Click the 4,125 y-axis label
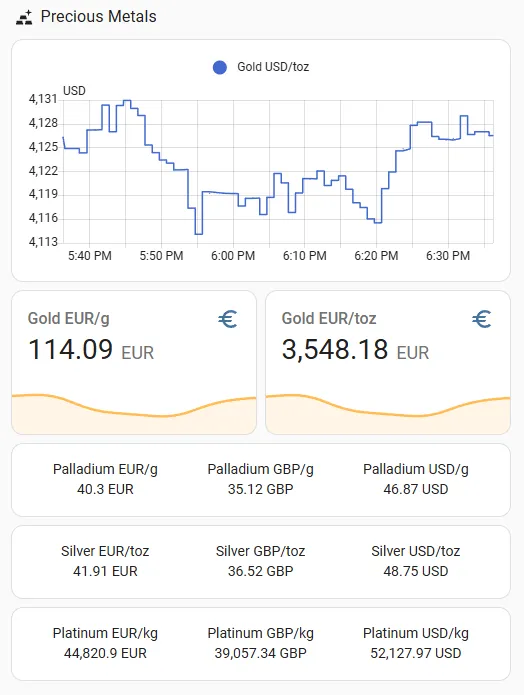Viewport: 524px width, 695px height. [43, 147]
